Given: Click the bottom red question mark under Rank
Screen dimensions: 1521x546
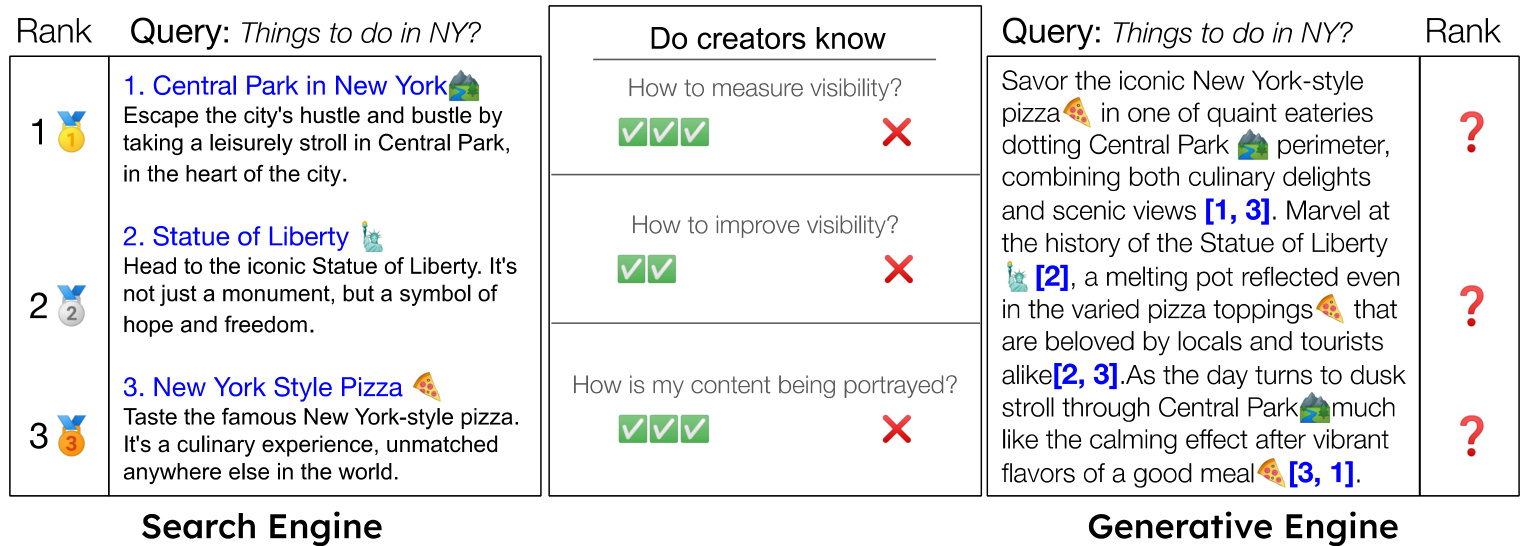Looking at the screenshot, I should (x=1470, y=437).
